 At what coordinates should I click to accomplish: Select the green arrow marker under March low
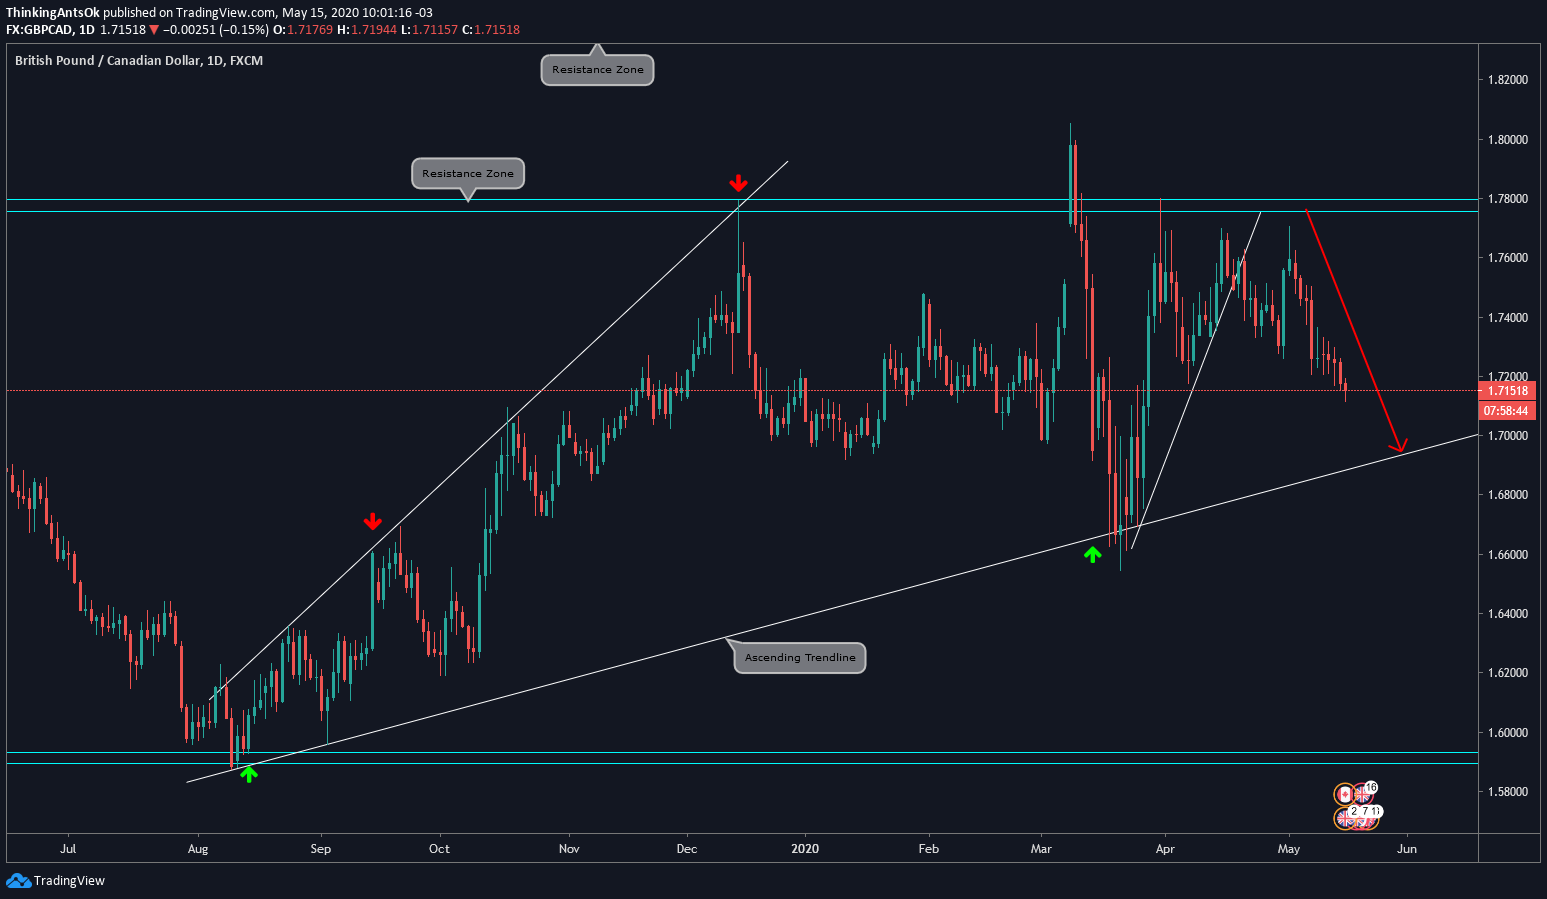pos(1093,554)
